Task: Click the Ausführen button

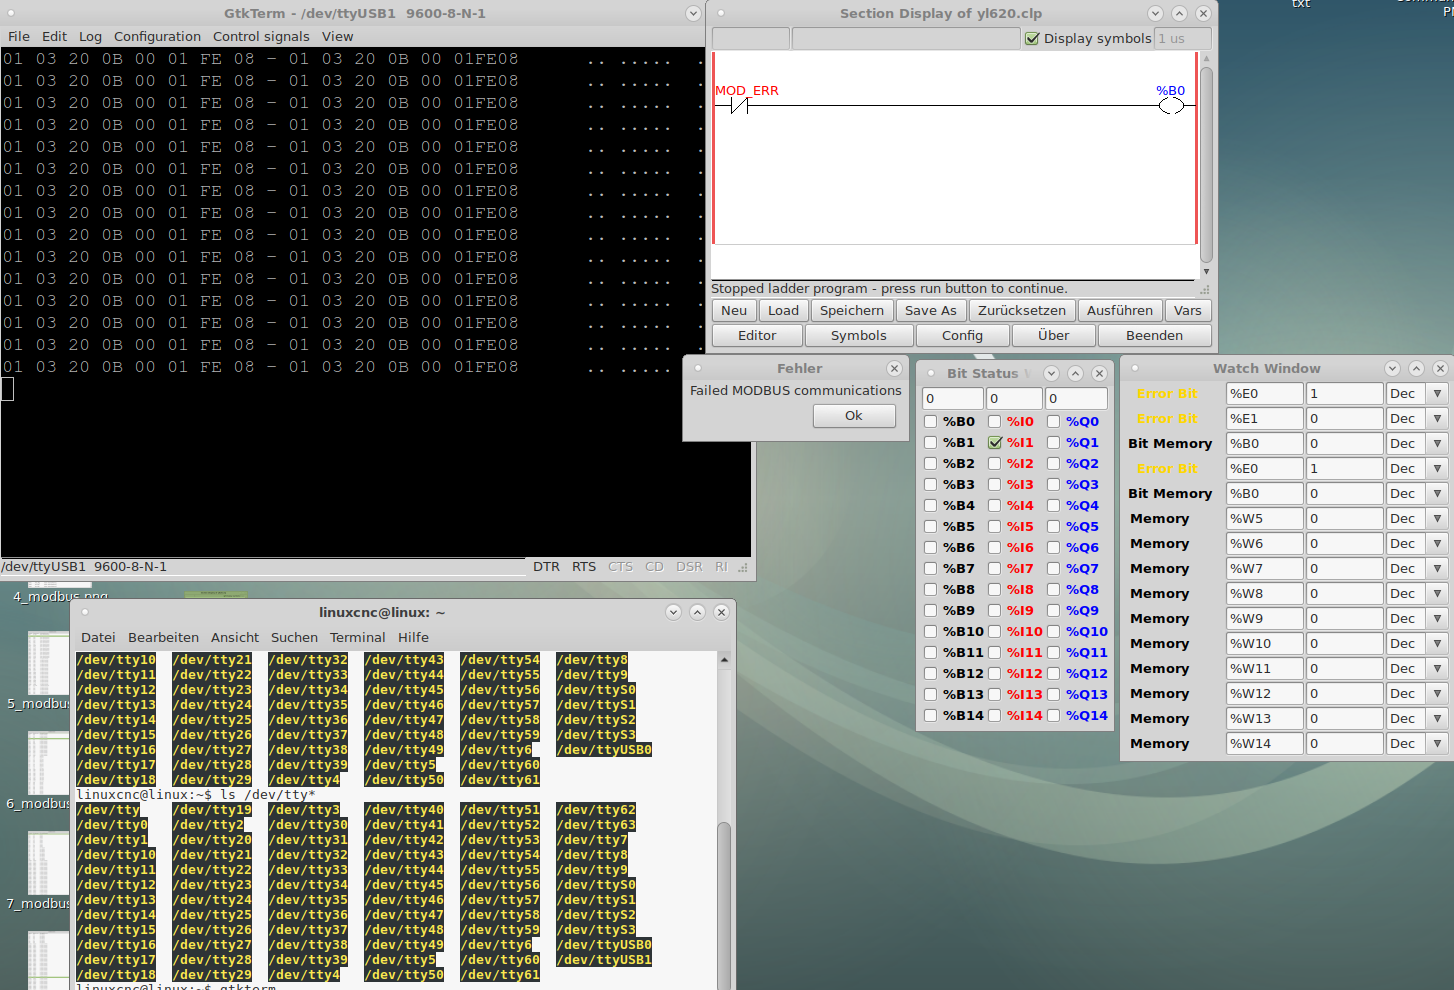Action: [1120, 311]
